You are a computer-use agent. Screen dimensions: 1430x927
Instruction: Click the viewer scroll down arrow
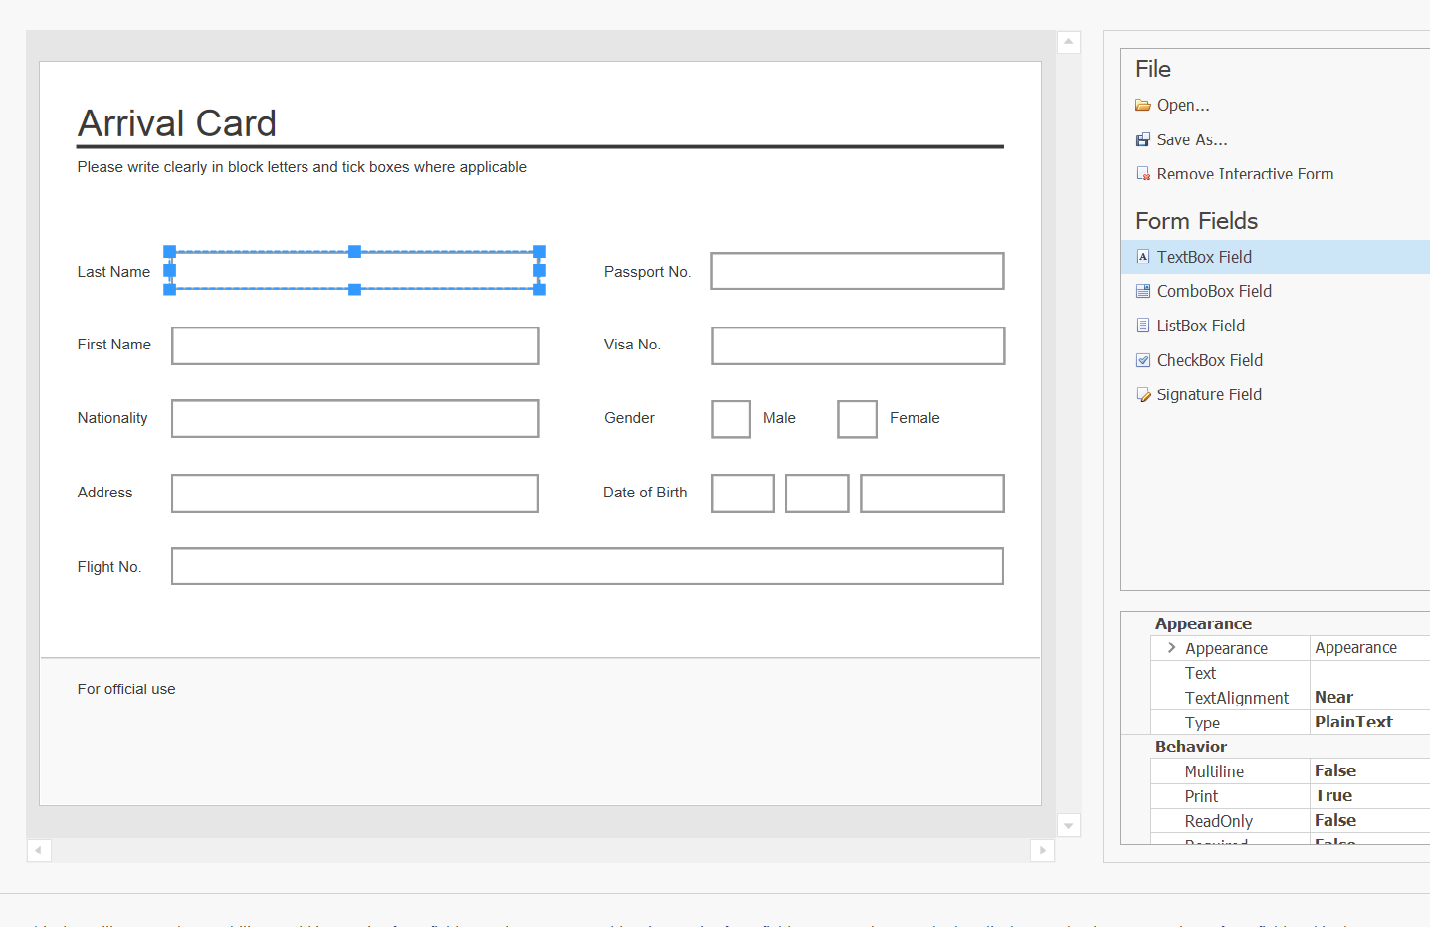[x=1069, y=826]
